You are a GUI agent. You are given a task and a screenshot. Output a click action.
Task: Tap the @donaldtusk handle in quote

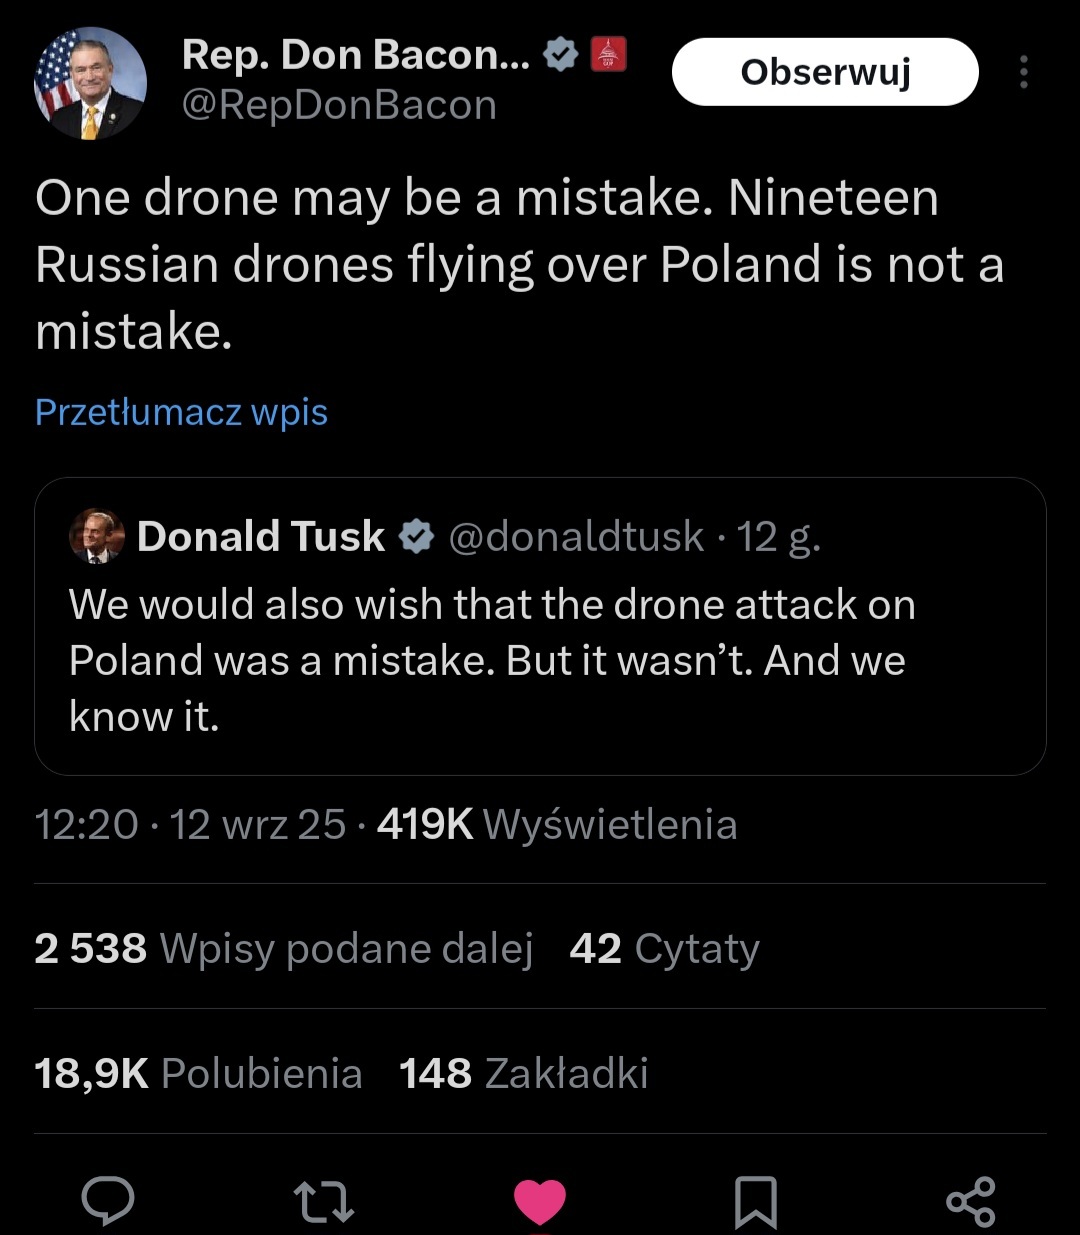(x=576, y=537)
